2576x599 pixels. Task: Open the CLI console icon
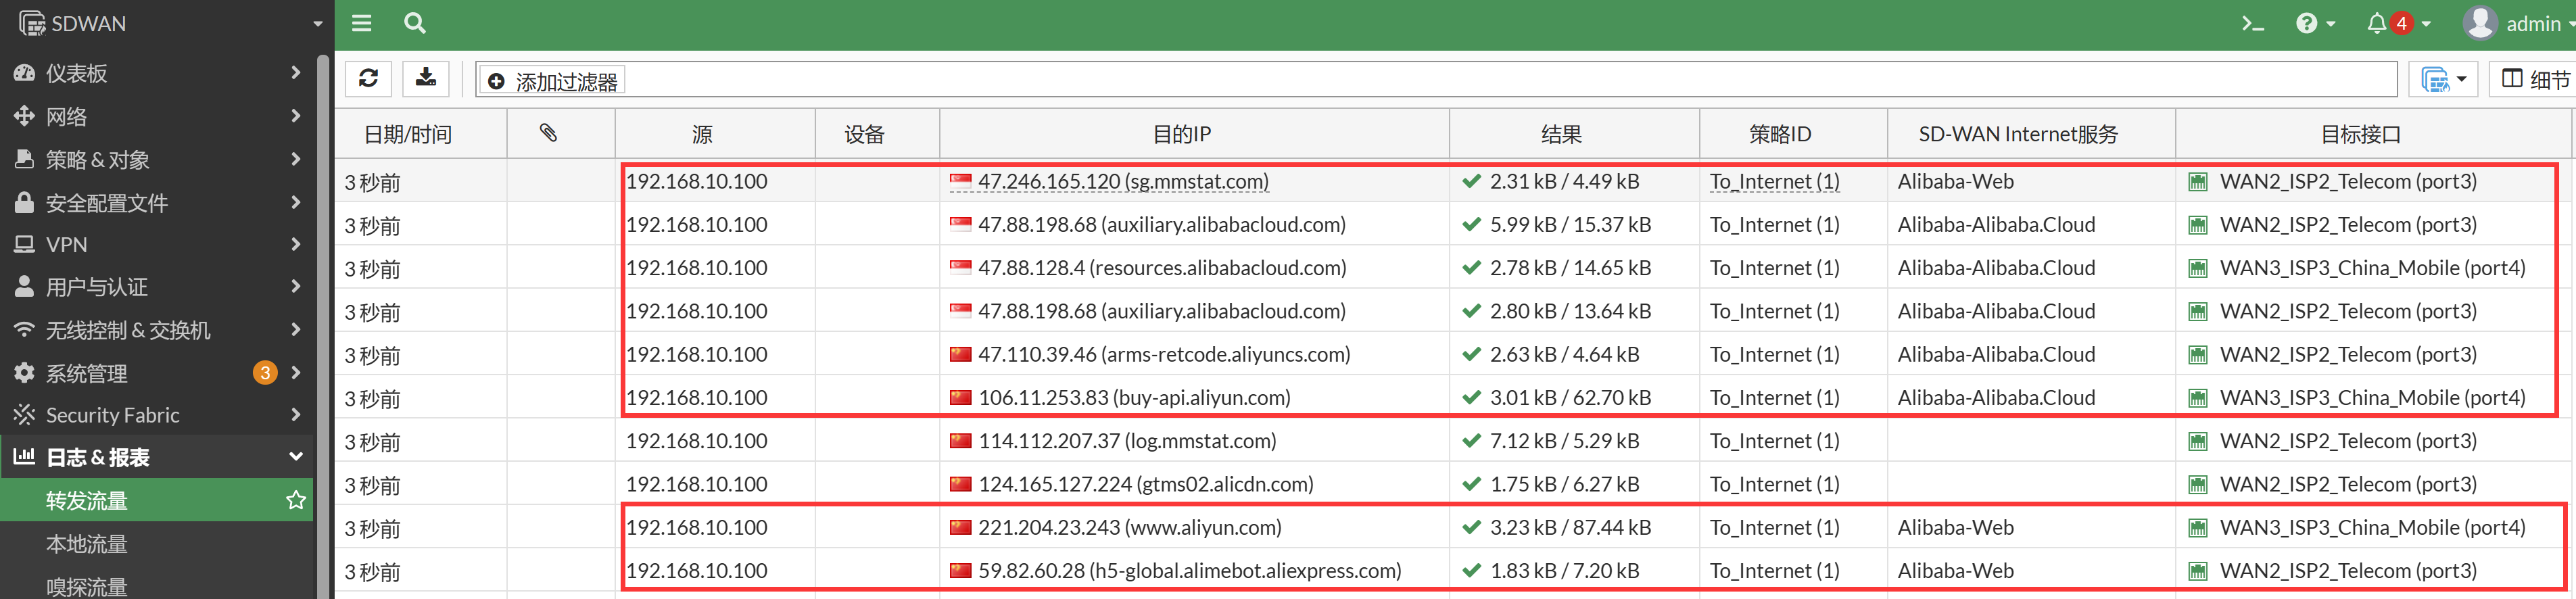point(2252,23)
